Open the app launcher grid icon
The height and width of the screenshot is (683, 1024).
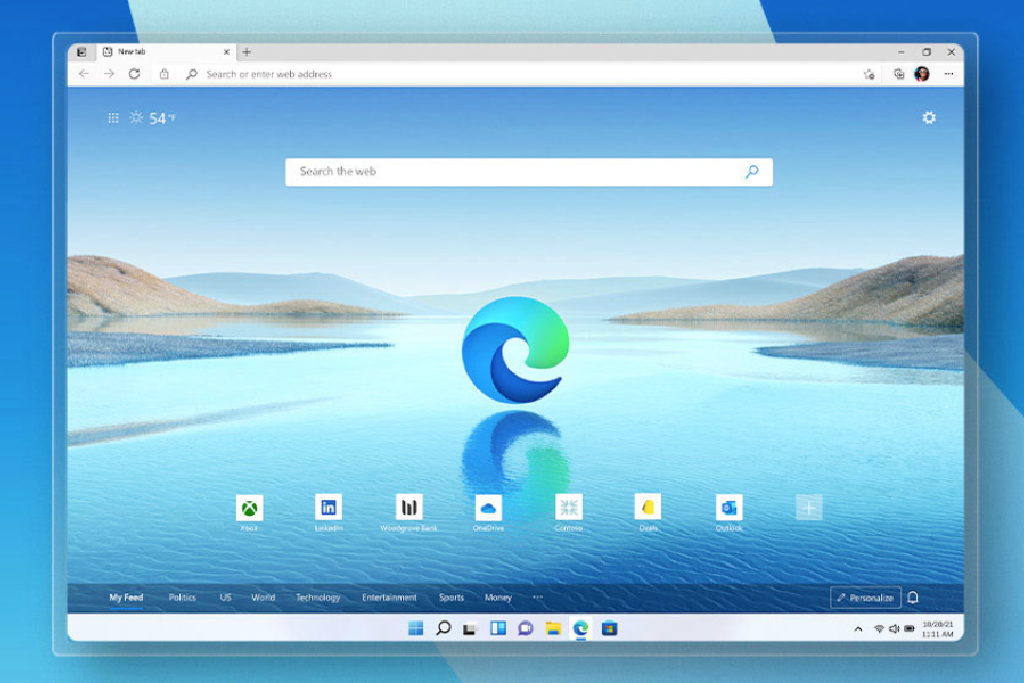coord(113,118)
